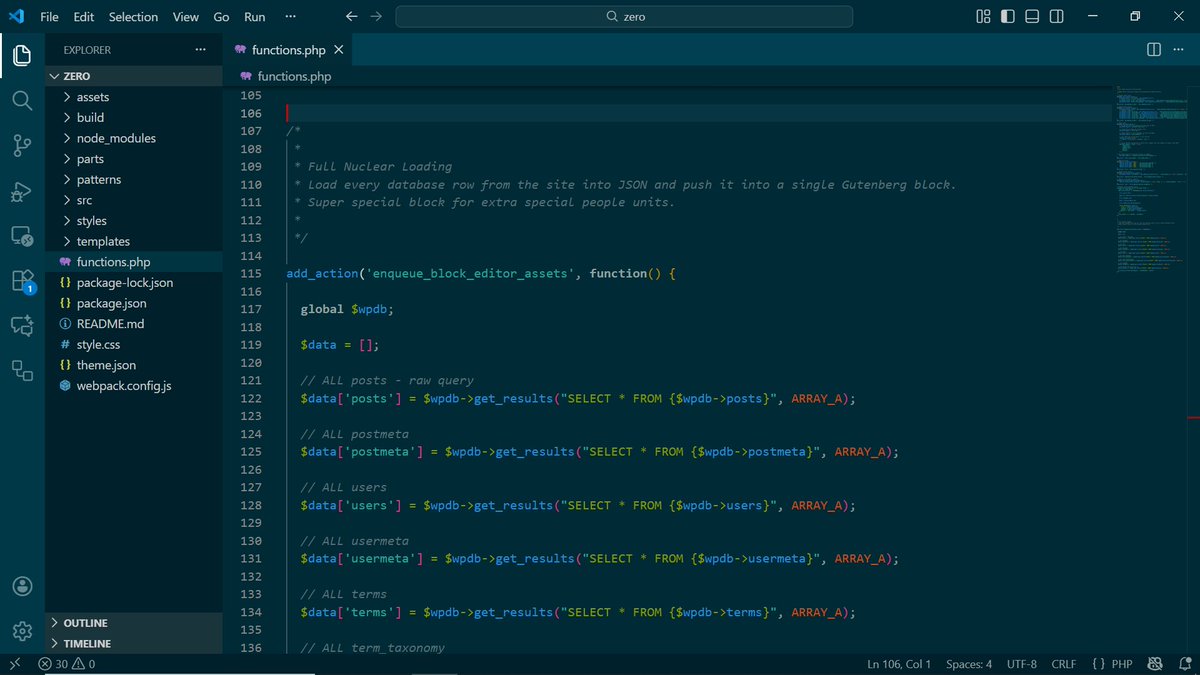The image size is (1200, 675).
Task: Open the notifications bell in the status bar
Action: coord(1185,663)
